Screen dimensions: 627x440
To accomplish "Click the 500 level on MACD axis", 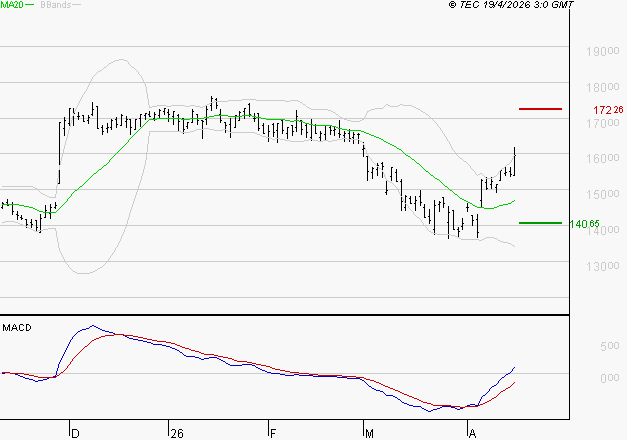I will click(609, 347).
